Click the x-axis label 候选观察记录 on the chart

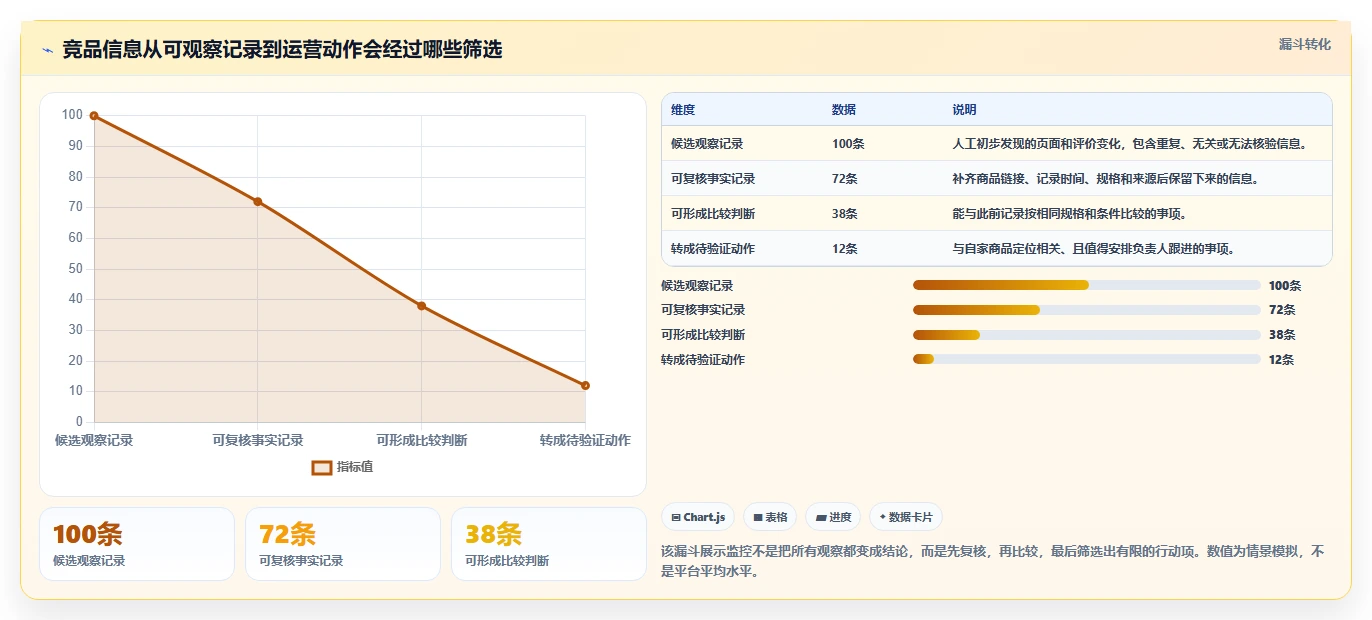[x=94, y=440]
